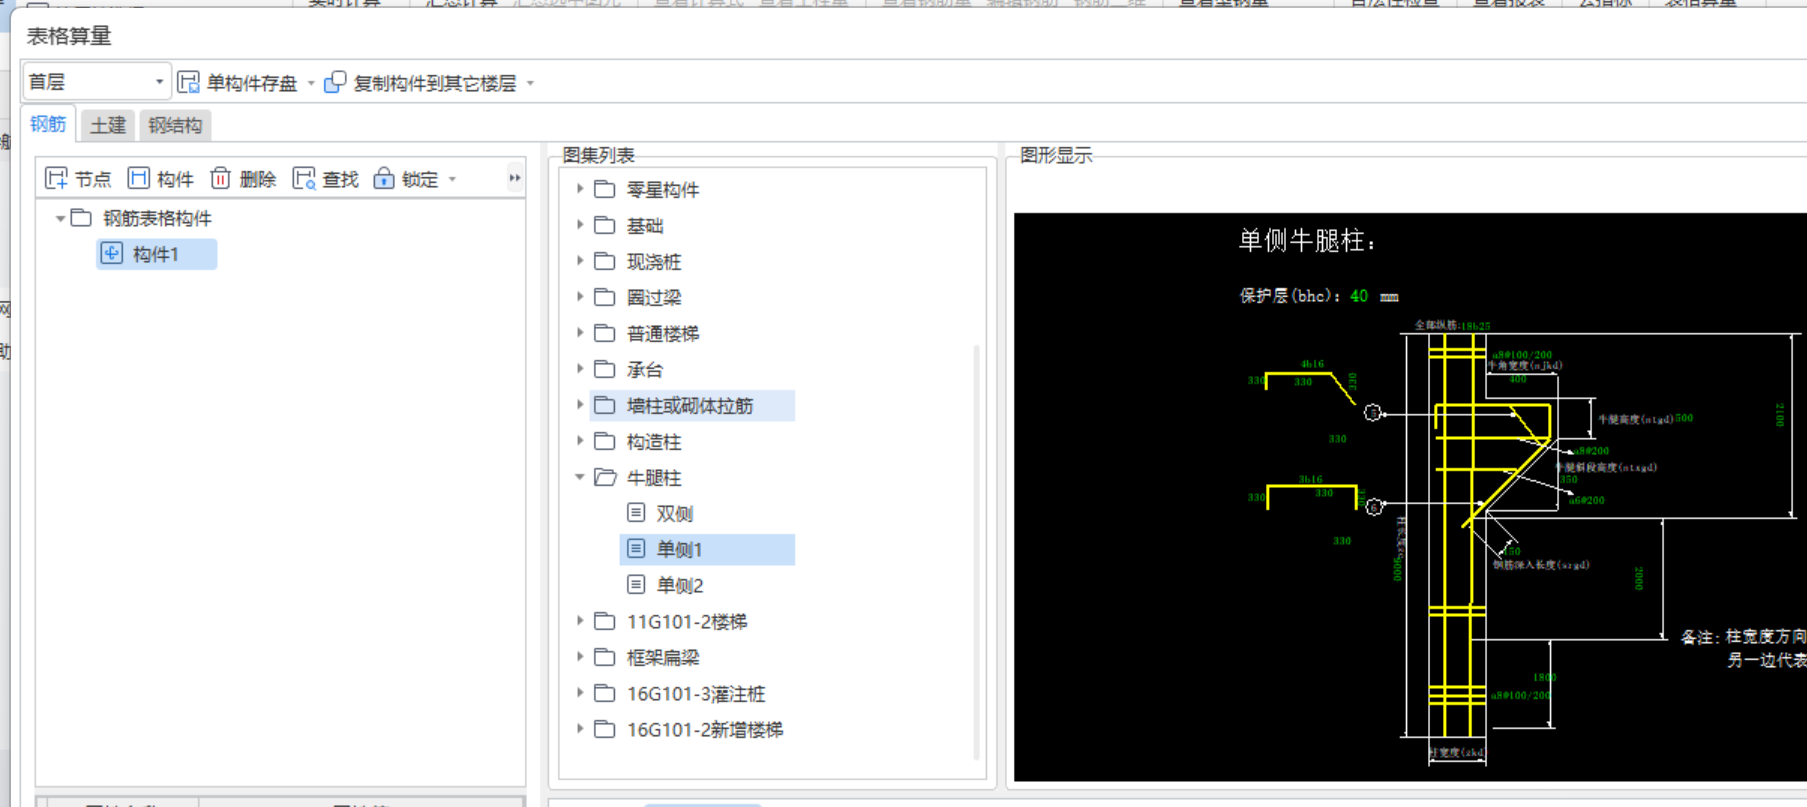Viewport: 1807px width, 807px height.
Task: Select the 单侧2 atlas item
Action: 680,585
